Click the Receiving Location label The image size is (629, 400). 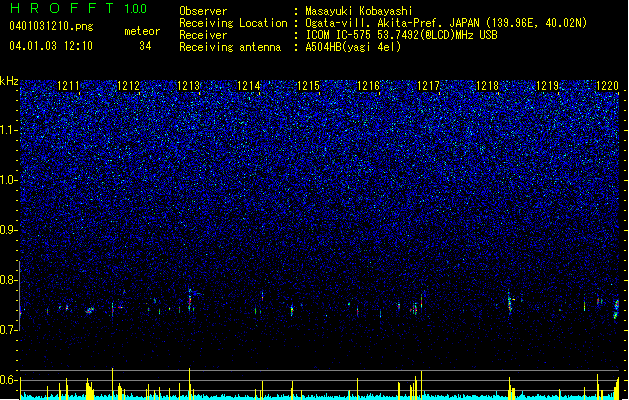click(x=233, y=23)
